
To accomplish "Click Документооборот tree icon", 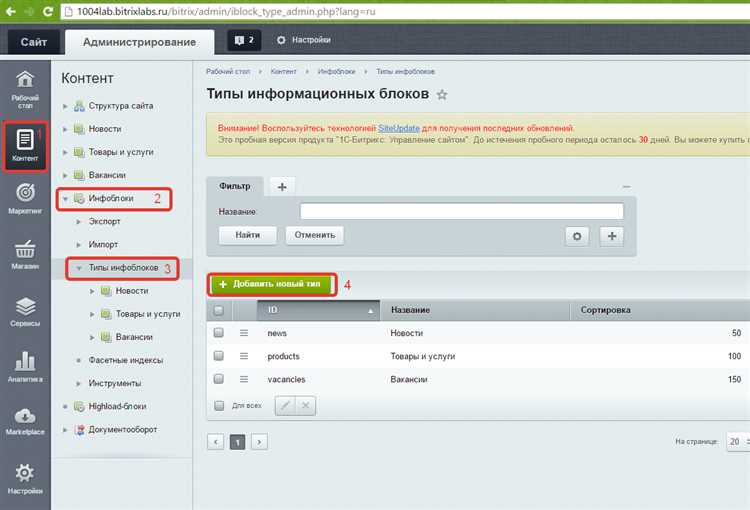I will [x=79, y=430].
